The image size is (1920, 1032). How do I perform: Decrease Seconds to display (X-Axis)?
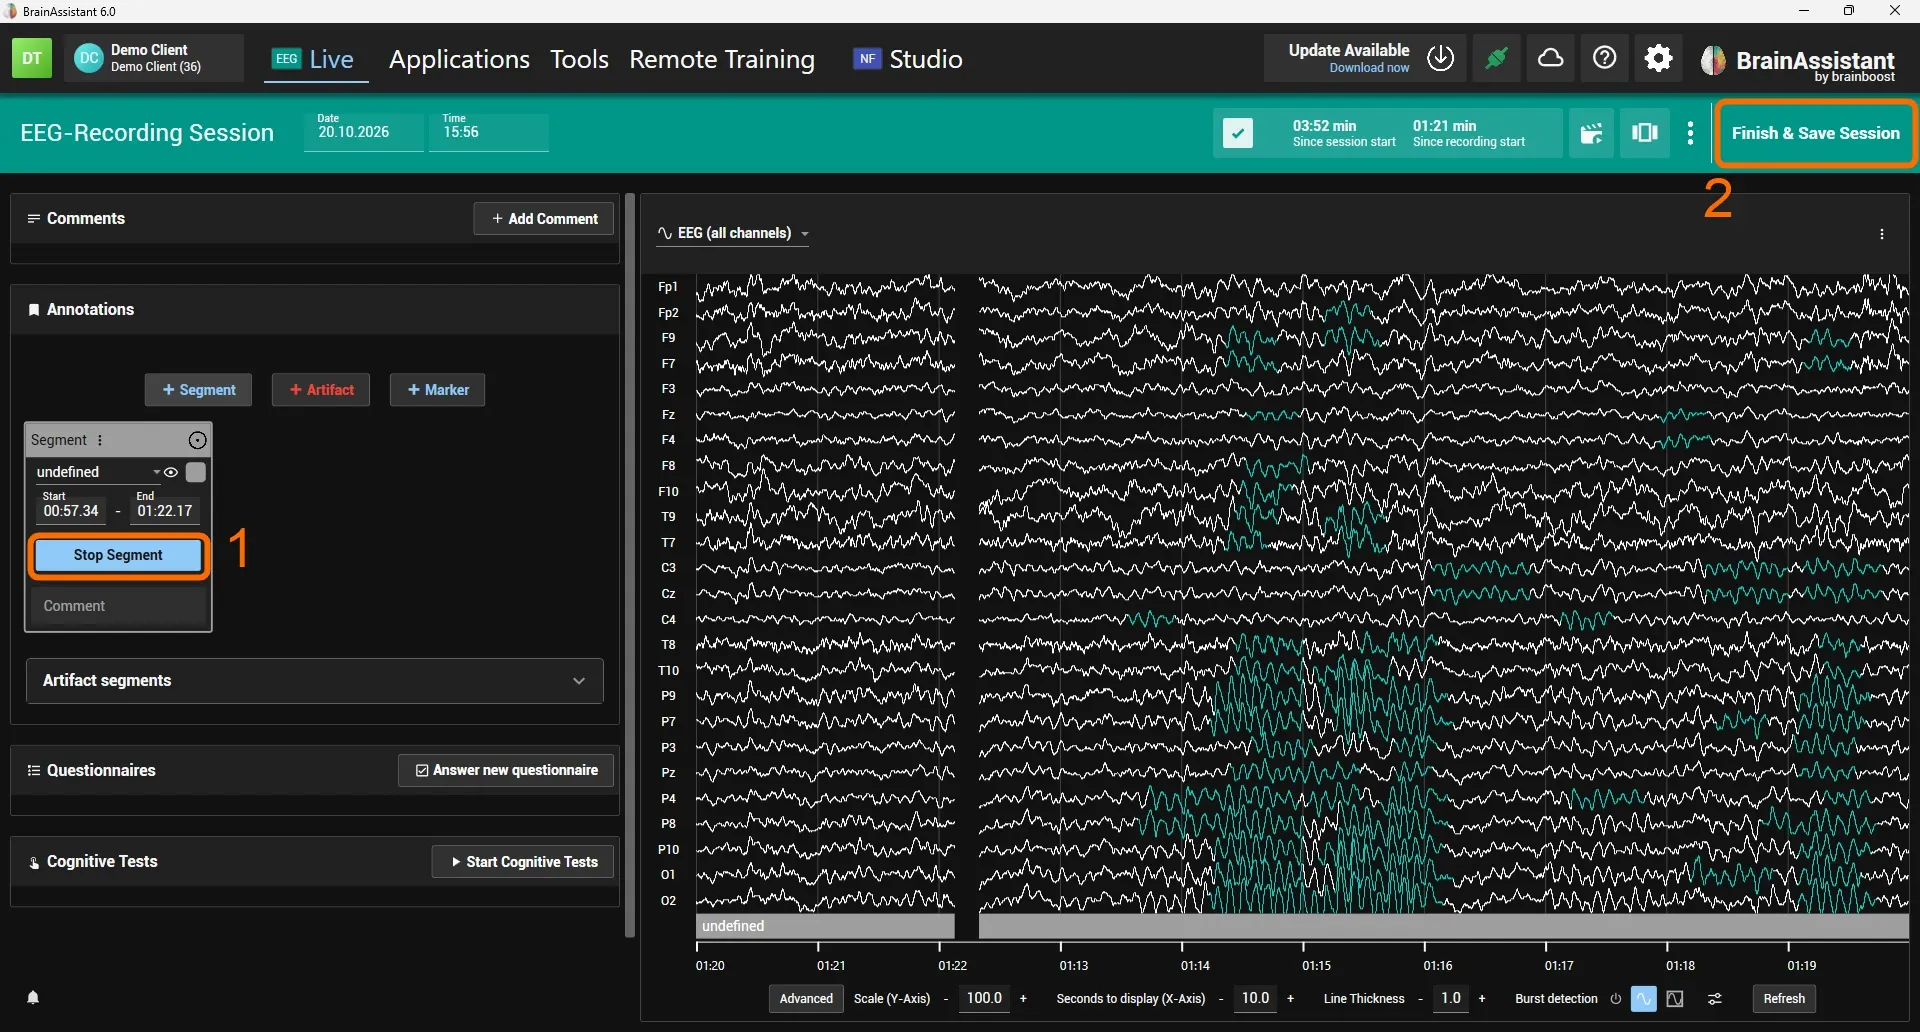tap(1221, 999)
